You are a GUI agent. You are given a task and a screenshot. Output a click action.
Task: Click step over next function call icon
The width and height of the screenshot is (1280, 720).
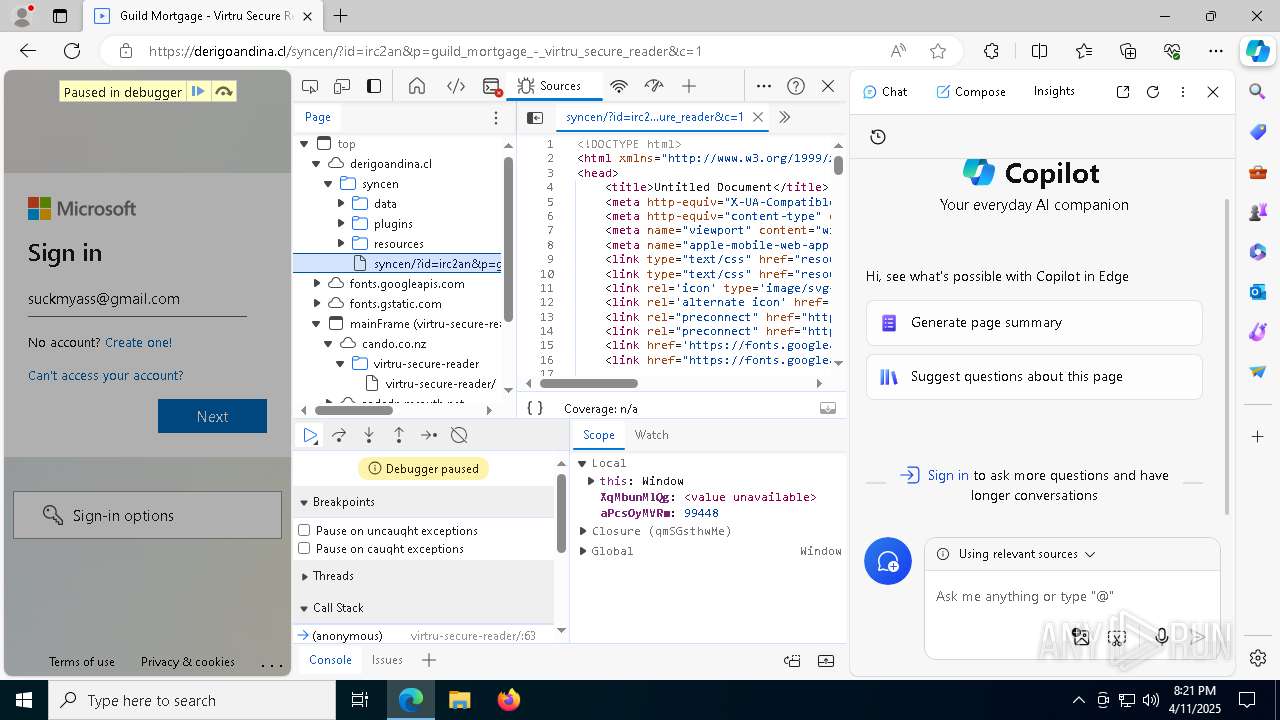(339, 435)
